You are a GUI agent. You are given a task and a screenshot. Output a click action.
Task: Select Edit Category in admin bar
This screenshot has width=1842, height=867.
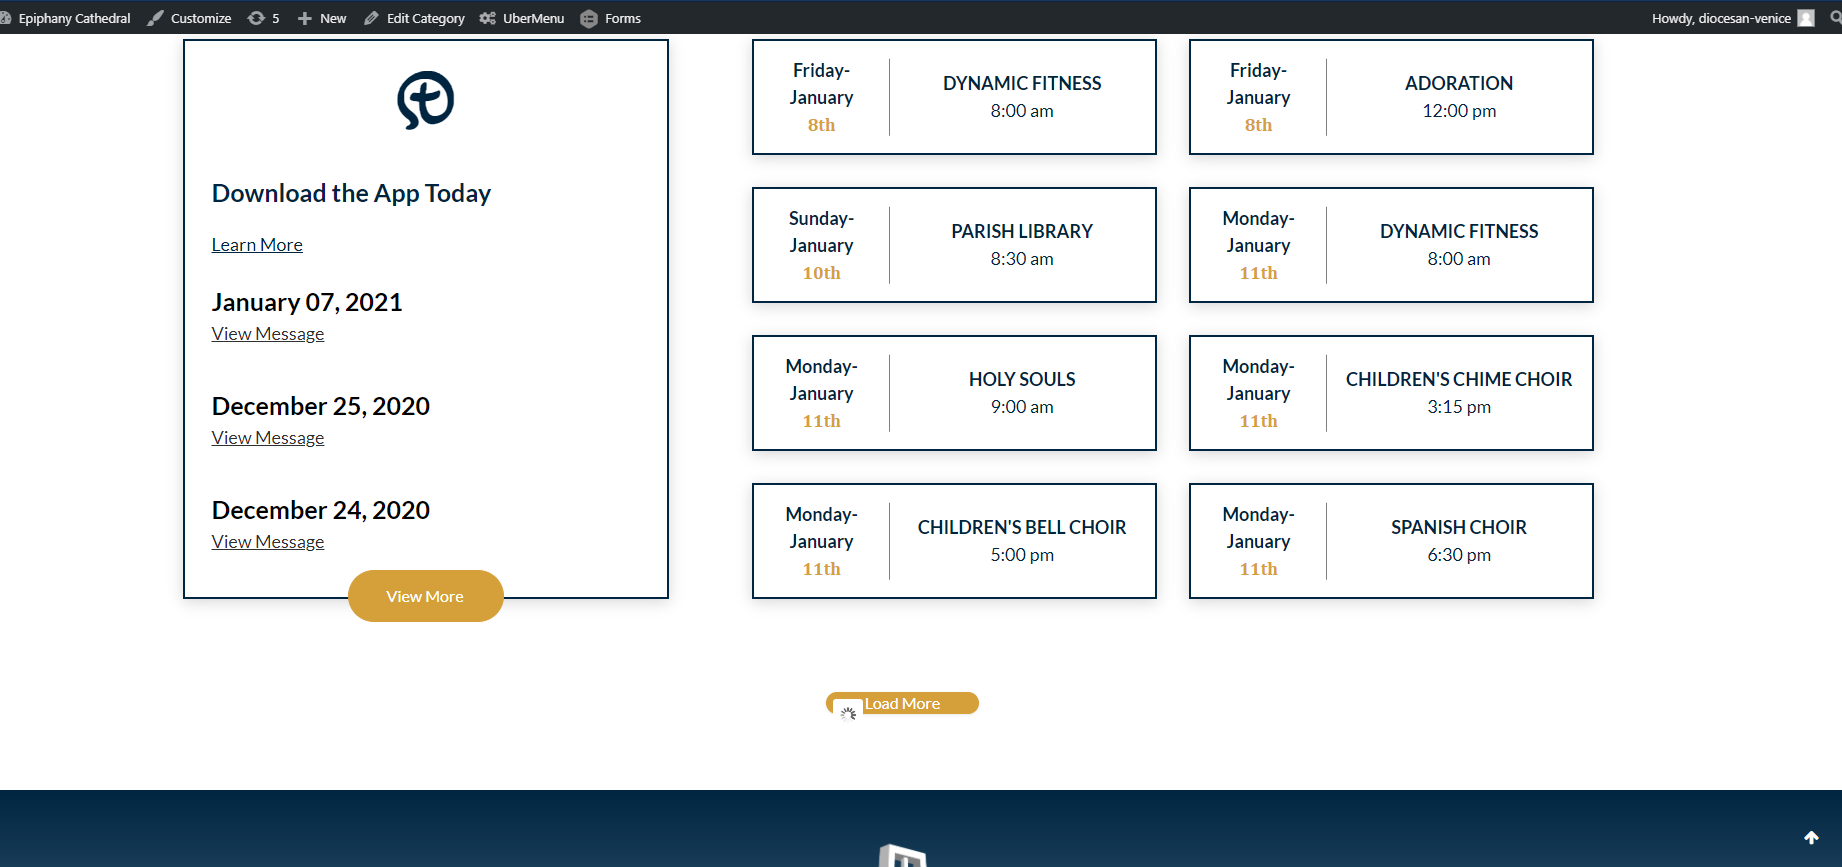click(414, 18)
